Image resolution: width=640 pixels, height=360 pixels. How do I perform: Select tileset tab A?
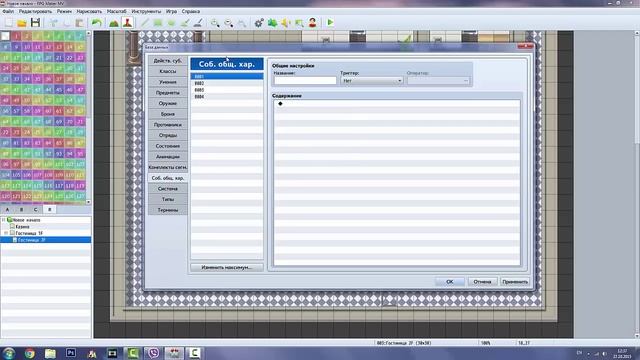[x=7, y=209]
